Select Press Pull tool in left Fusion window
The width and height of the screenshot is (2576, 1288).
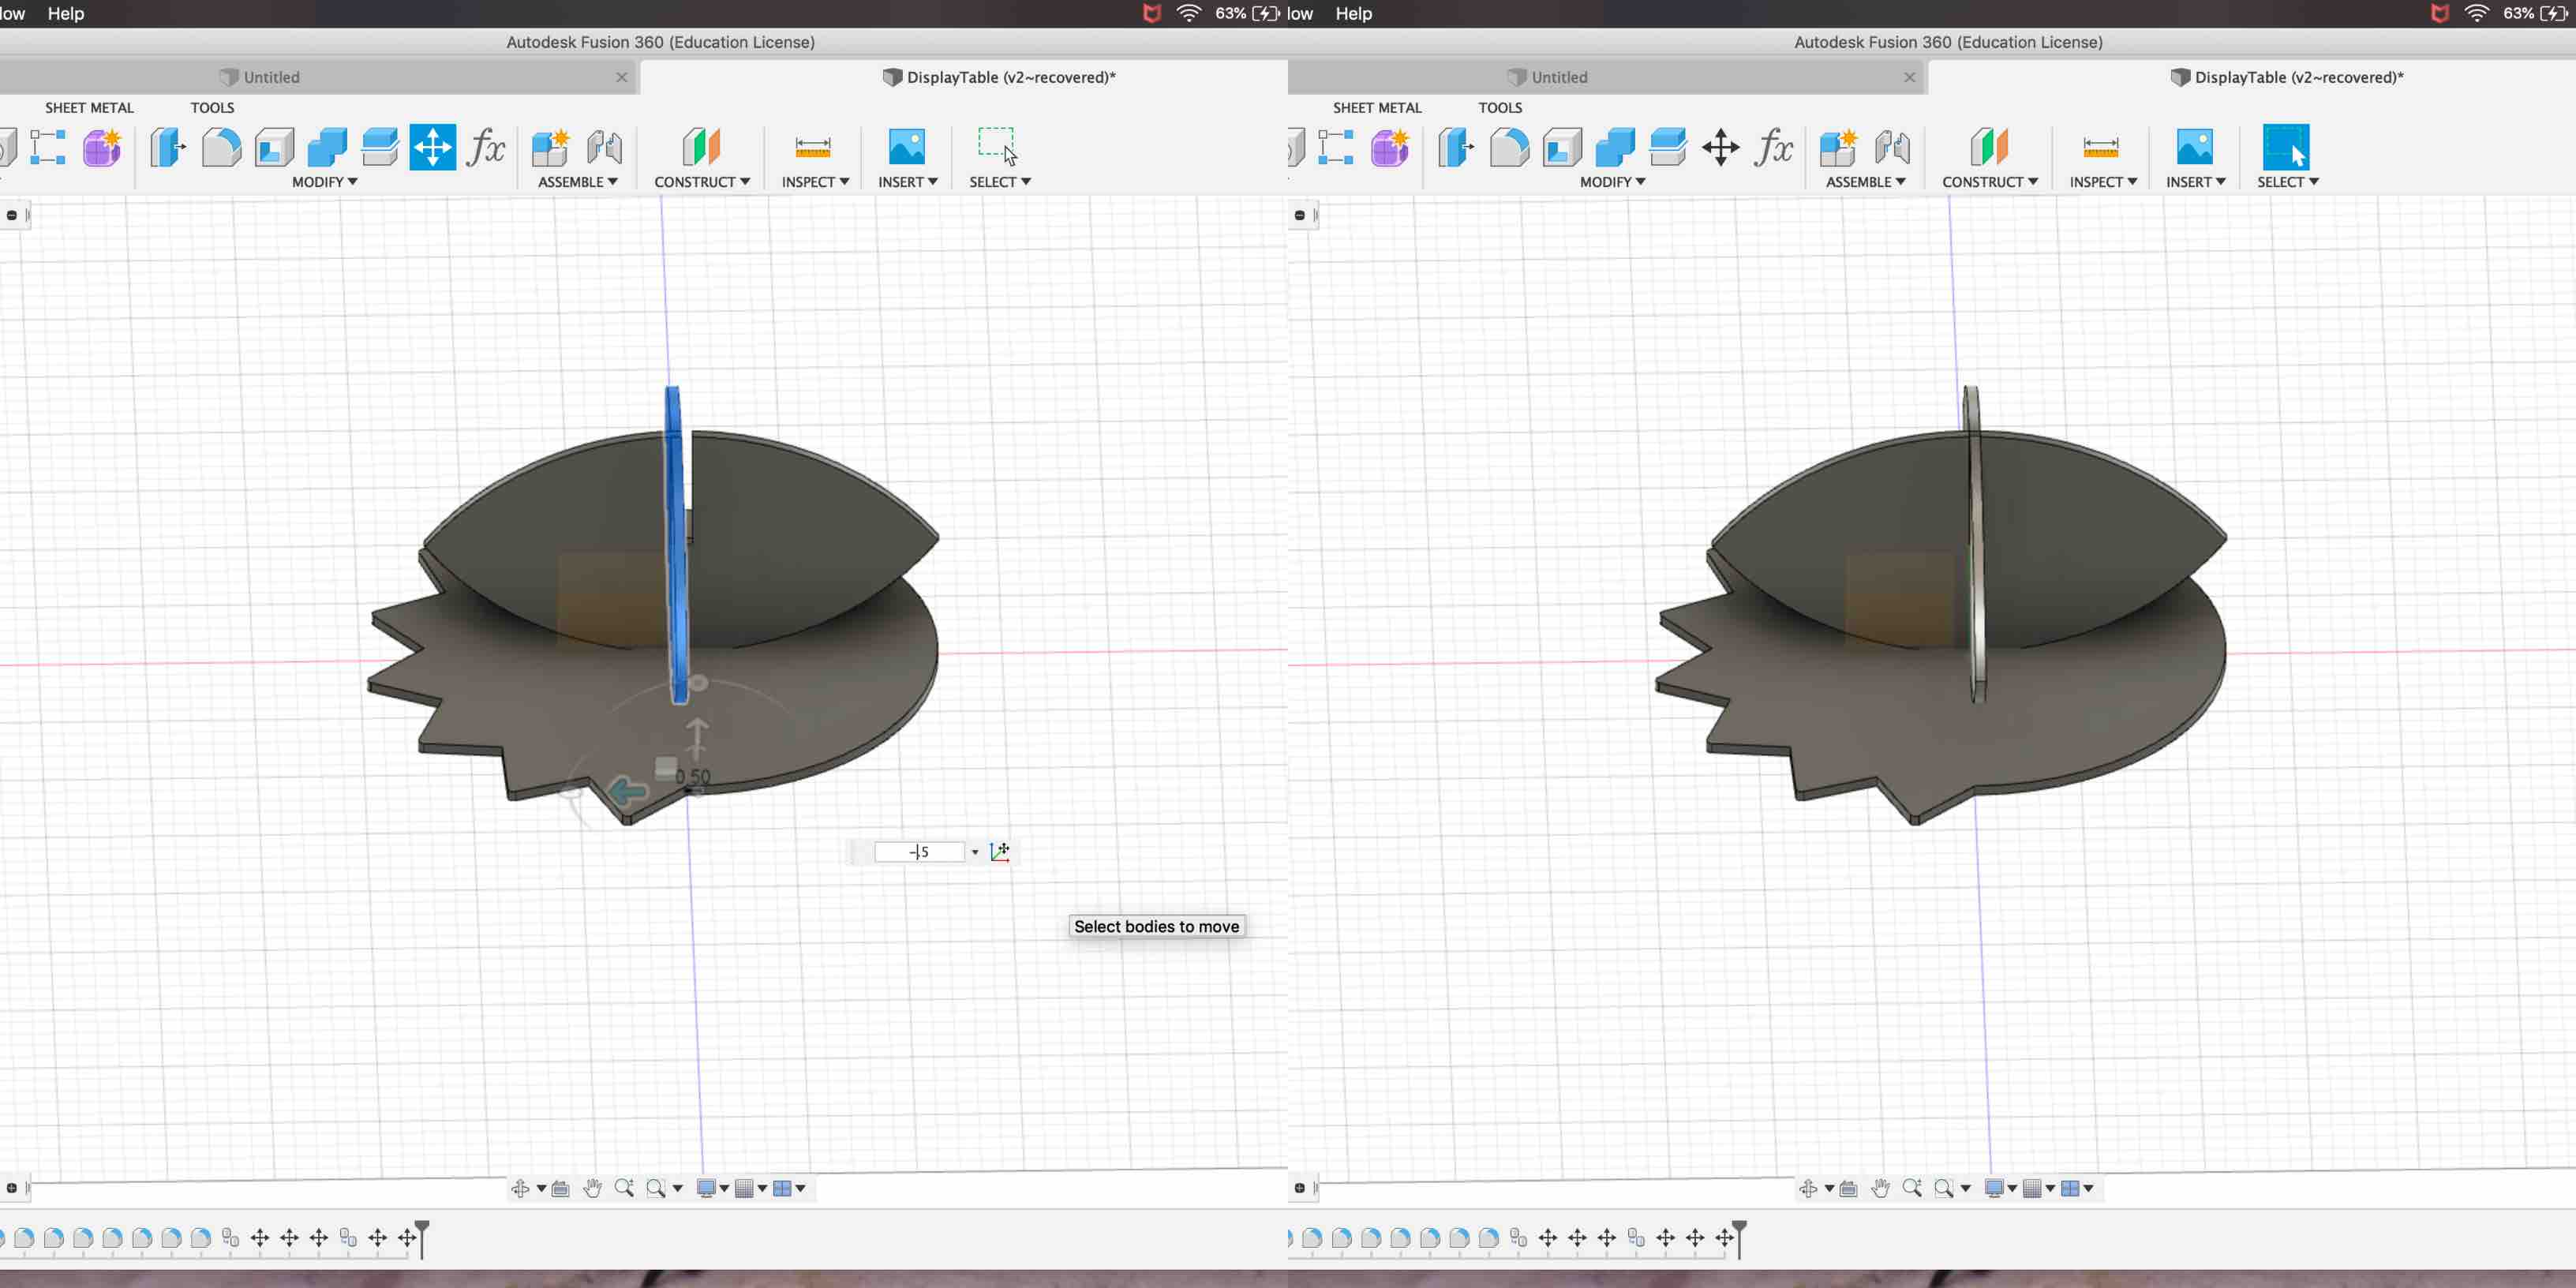(x=167, y=148)
